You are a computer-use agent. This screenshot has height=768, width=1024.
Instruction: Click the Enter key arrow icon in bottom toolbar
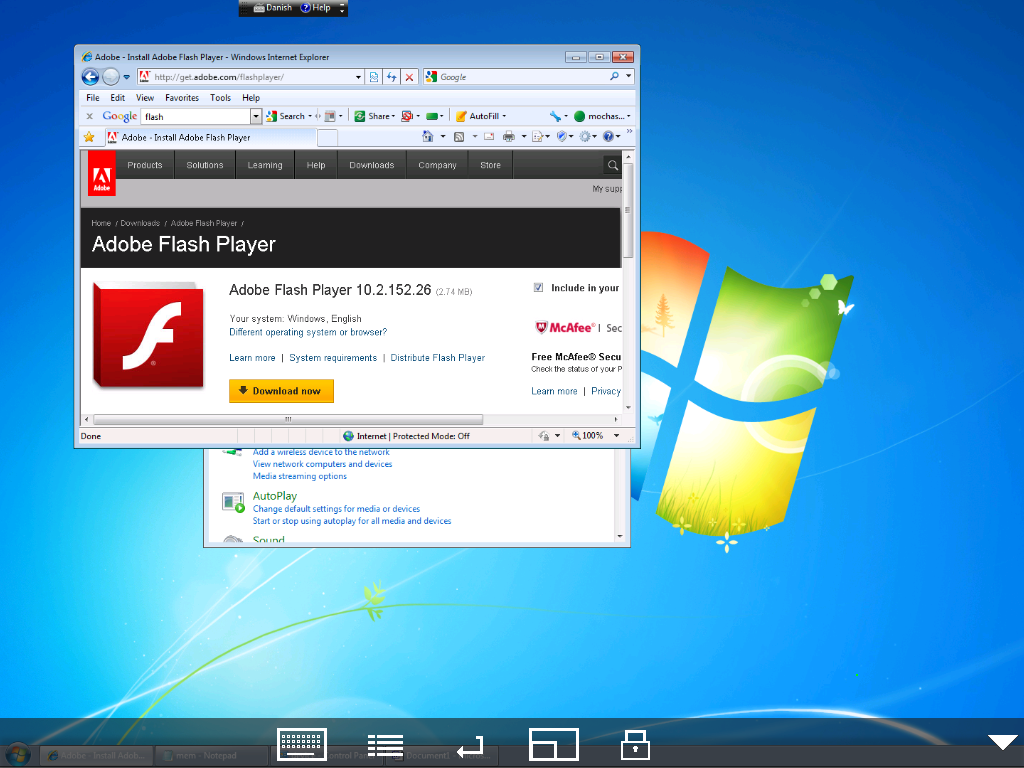click(x=470, y=746)
